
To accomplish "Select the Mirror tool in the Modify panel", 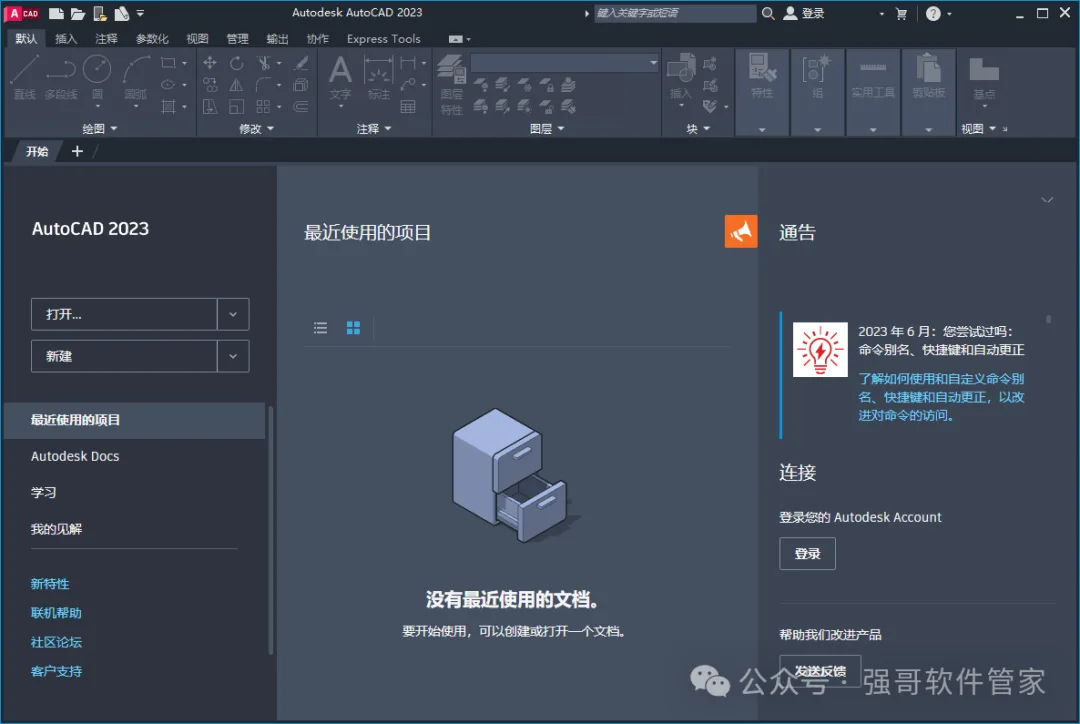I will 236,85.
